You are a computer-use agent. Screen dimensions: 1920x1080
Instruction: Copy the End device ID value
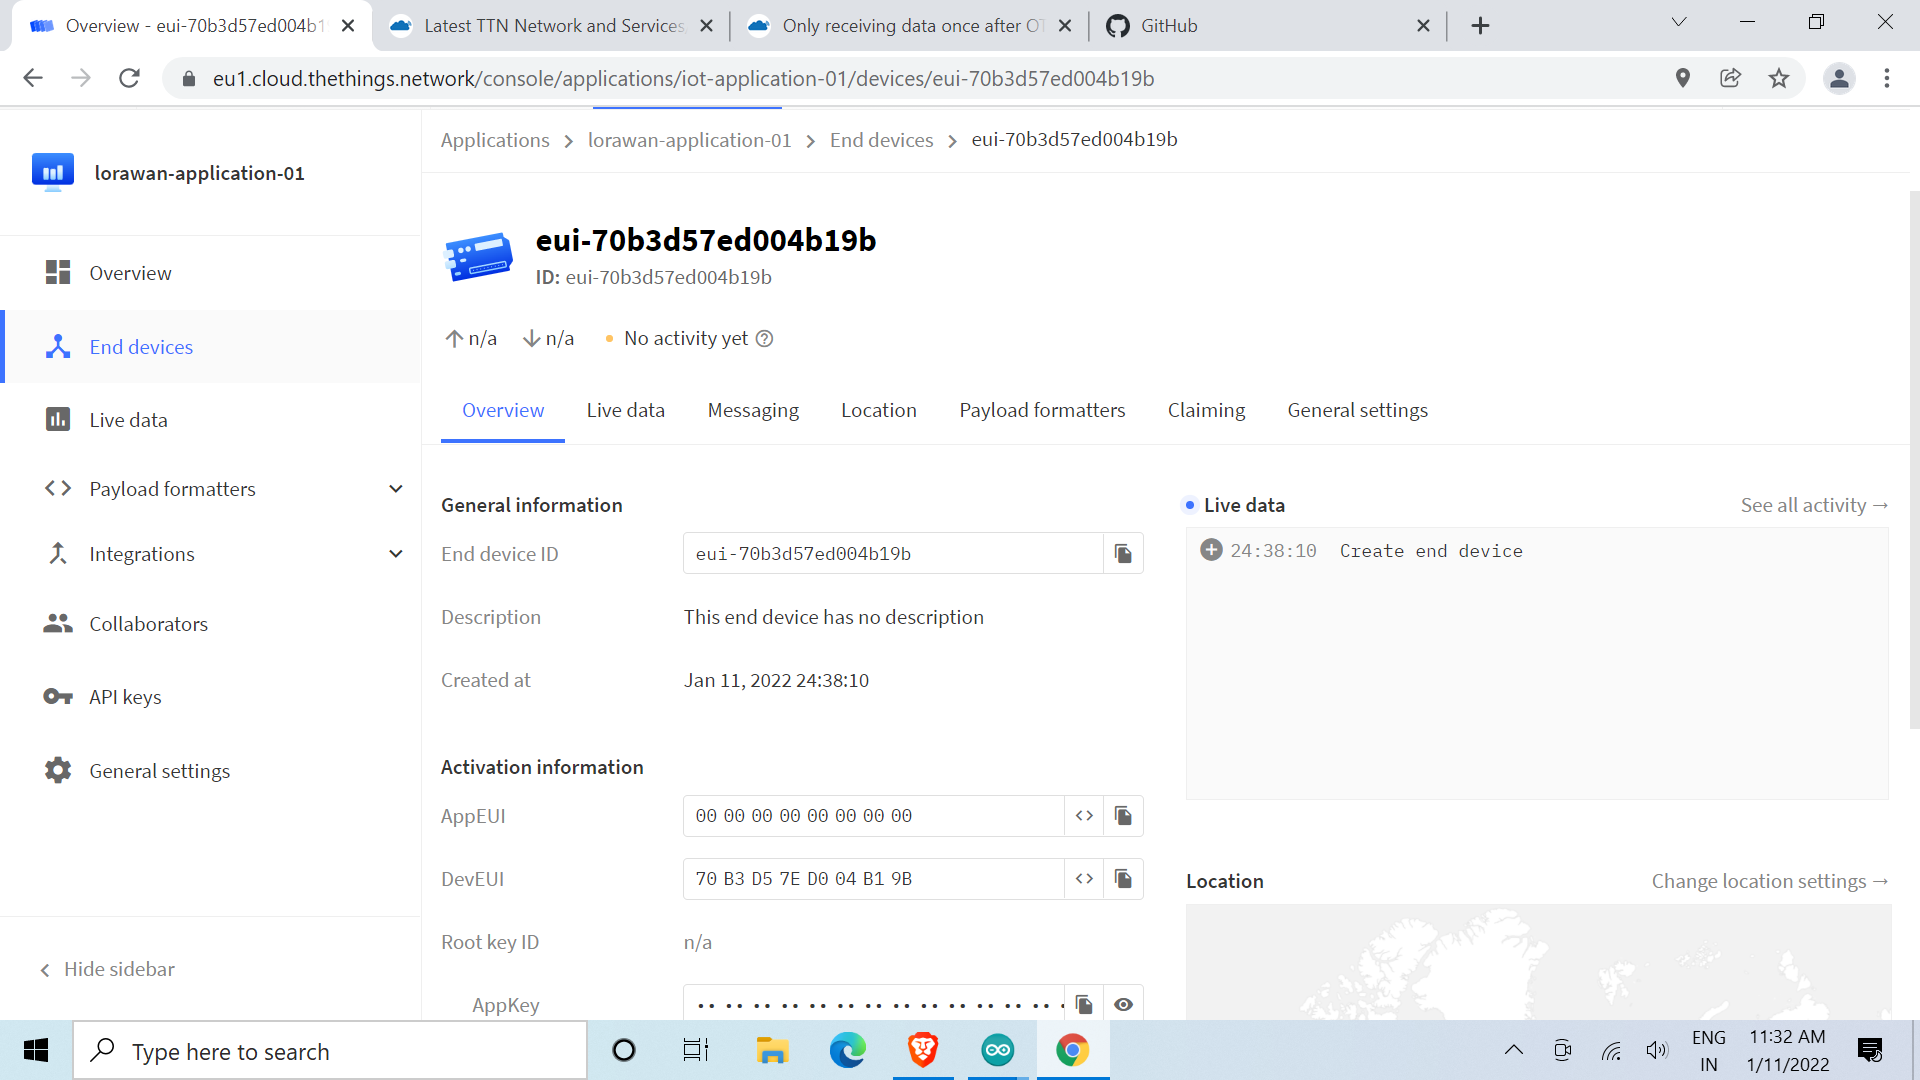tap(1123, 554)
